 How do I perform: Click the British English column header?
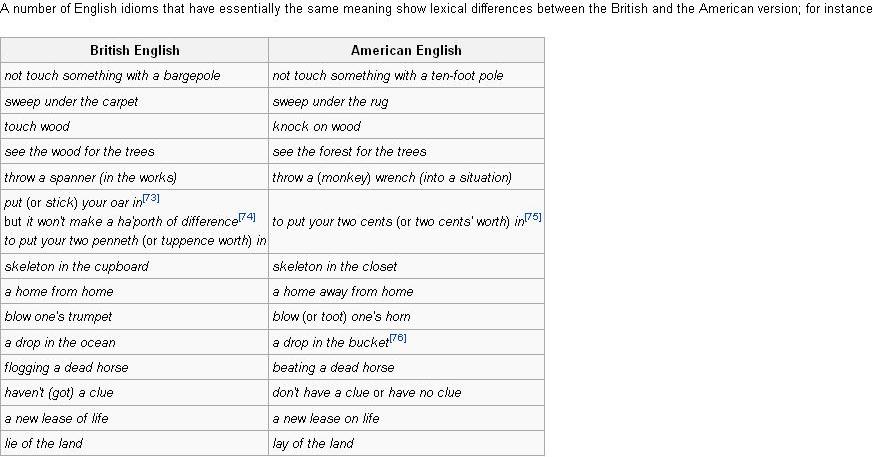tap(135, 50)
